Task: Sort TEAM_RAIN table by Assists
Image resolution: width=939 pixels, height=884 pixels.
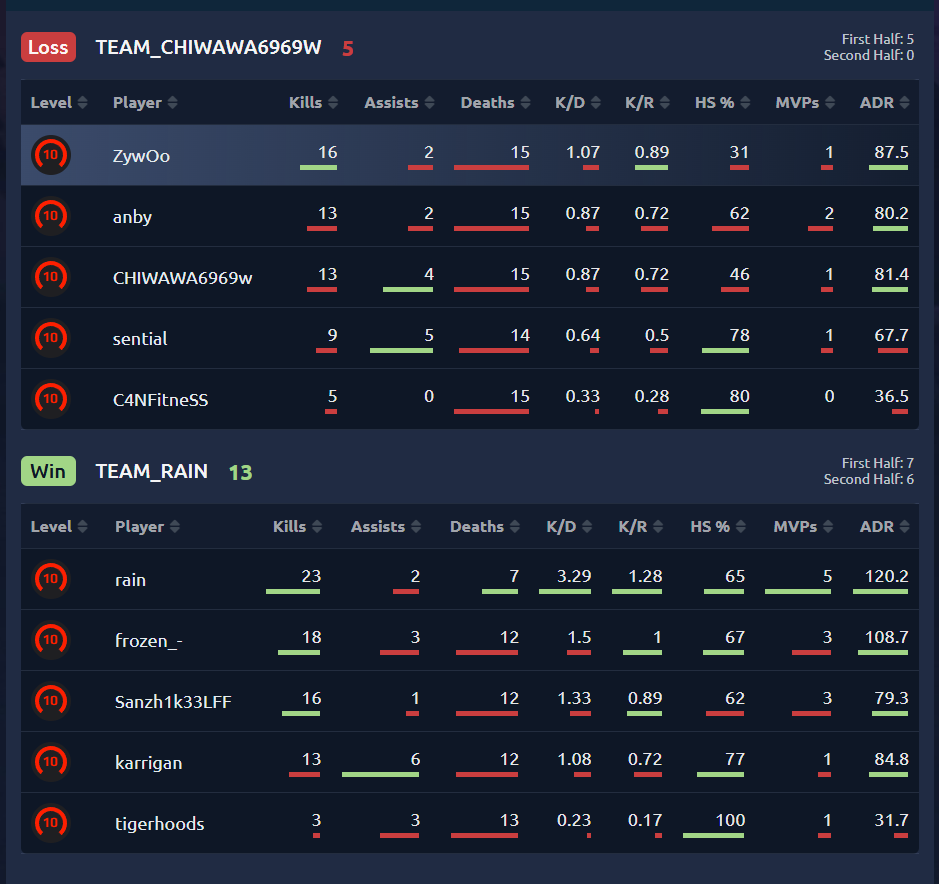Action: click(x=386, y=526)
